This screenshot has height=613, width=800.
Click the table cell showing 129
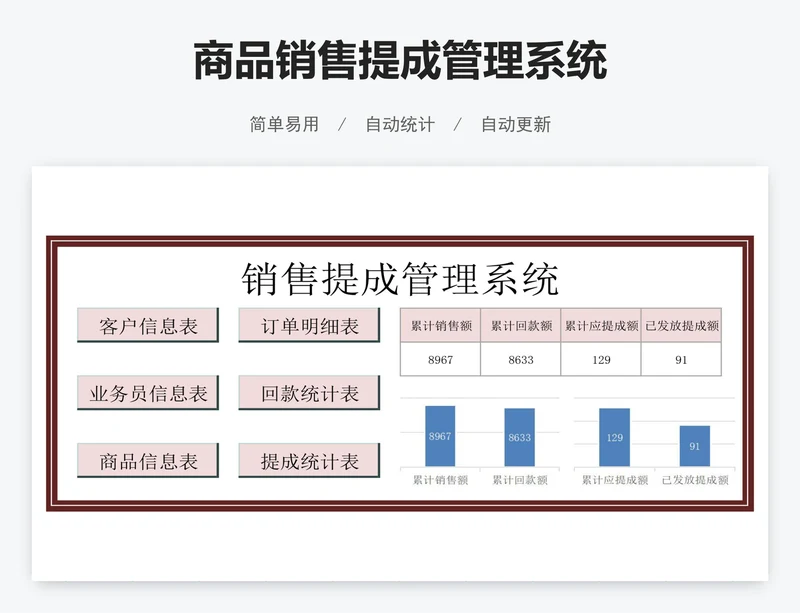[601, 359]
